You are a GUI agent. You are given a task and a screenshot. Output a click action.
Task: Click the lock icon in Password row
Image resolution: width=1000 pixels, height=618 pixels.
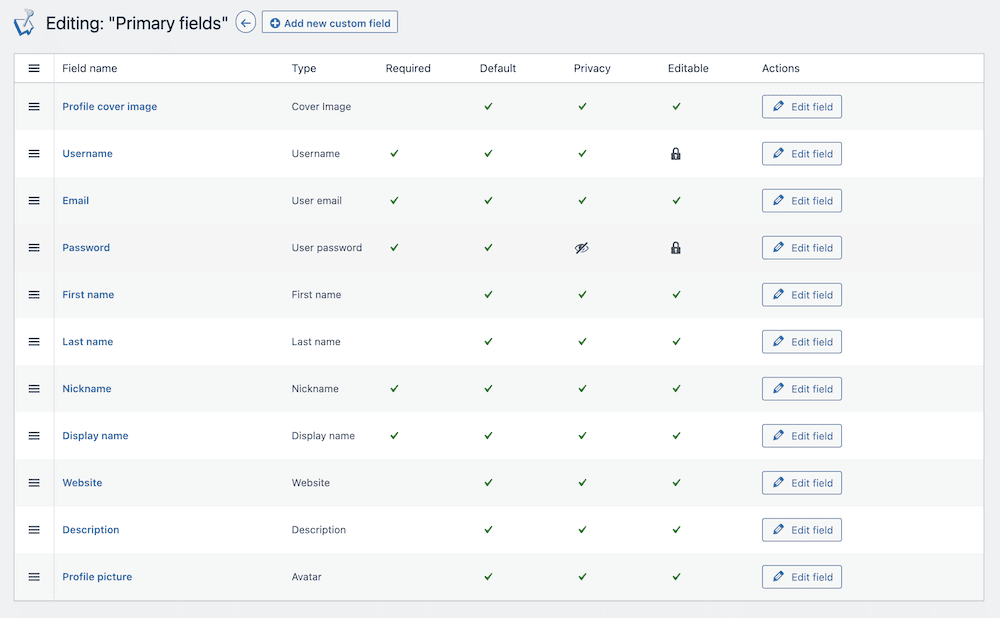675,247
